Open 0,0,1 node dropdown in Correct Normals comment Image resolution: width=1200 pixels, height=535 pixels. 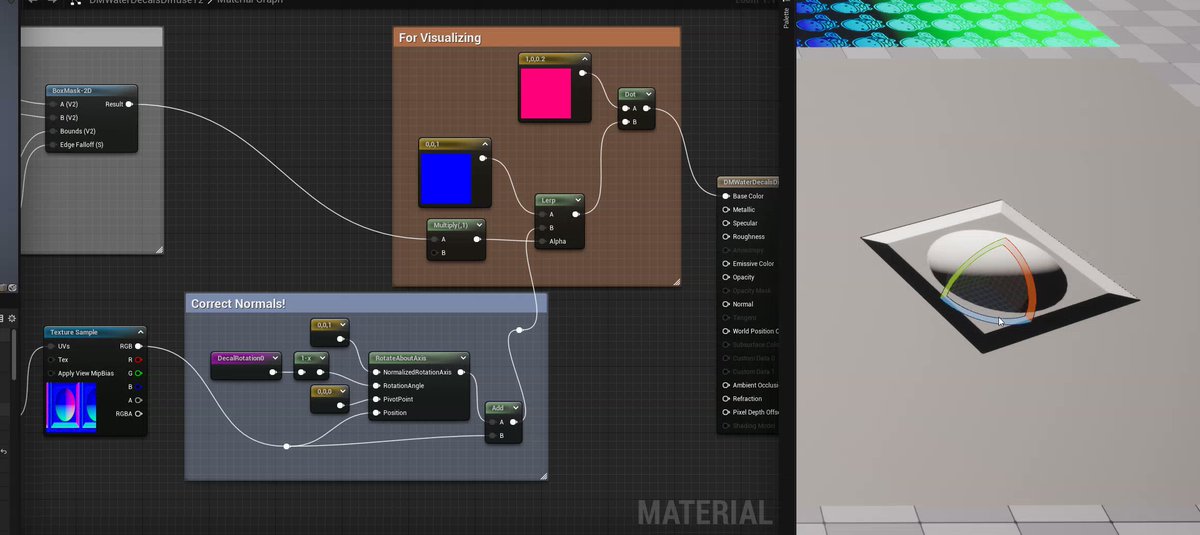tap(341, 325)
